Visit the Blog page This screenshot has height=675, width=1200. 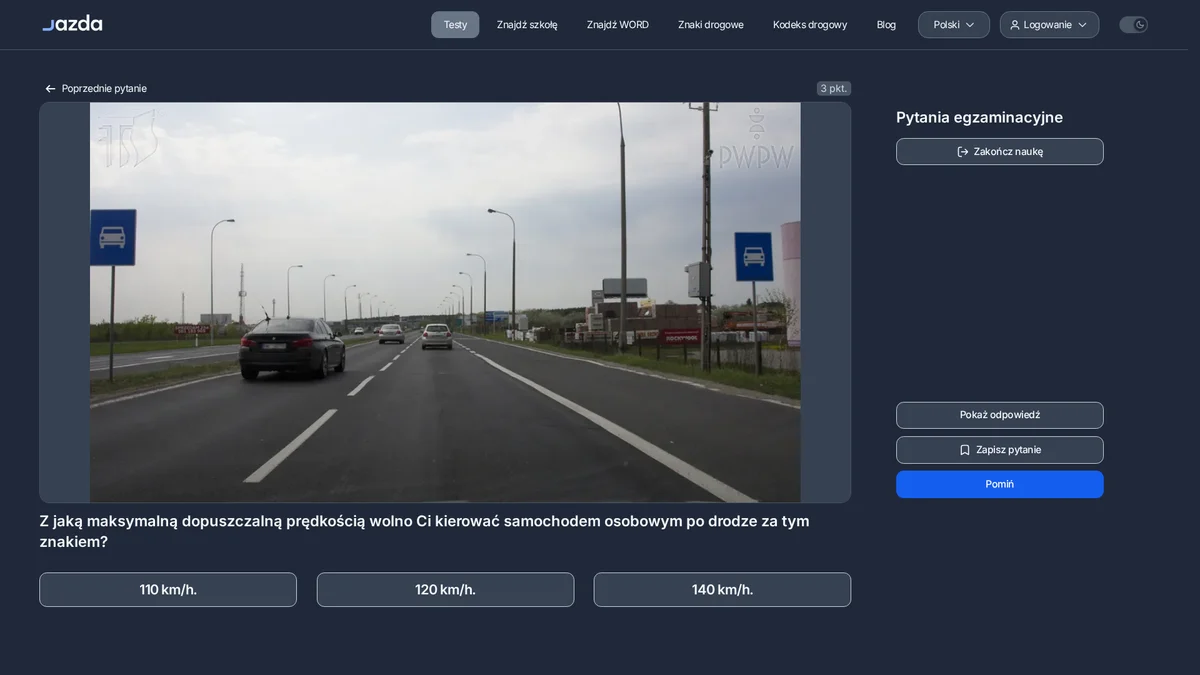[886, 25]
